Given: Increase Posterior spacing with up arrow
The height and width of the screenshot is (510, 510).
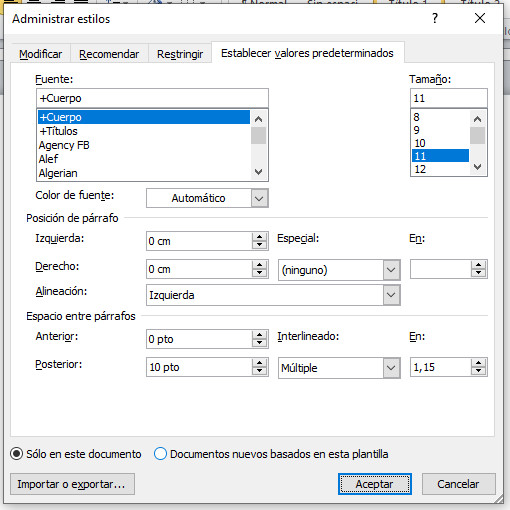Looking at the screenshot, I should [x=259, y=363].
